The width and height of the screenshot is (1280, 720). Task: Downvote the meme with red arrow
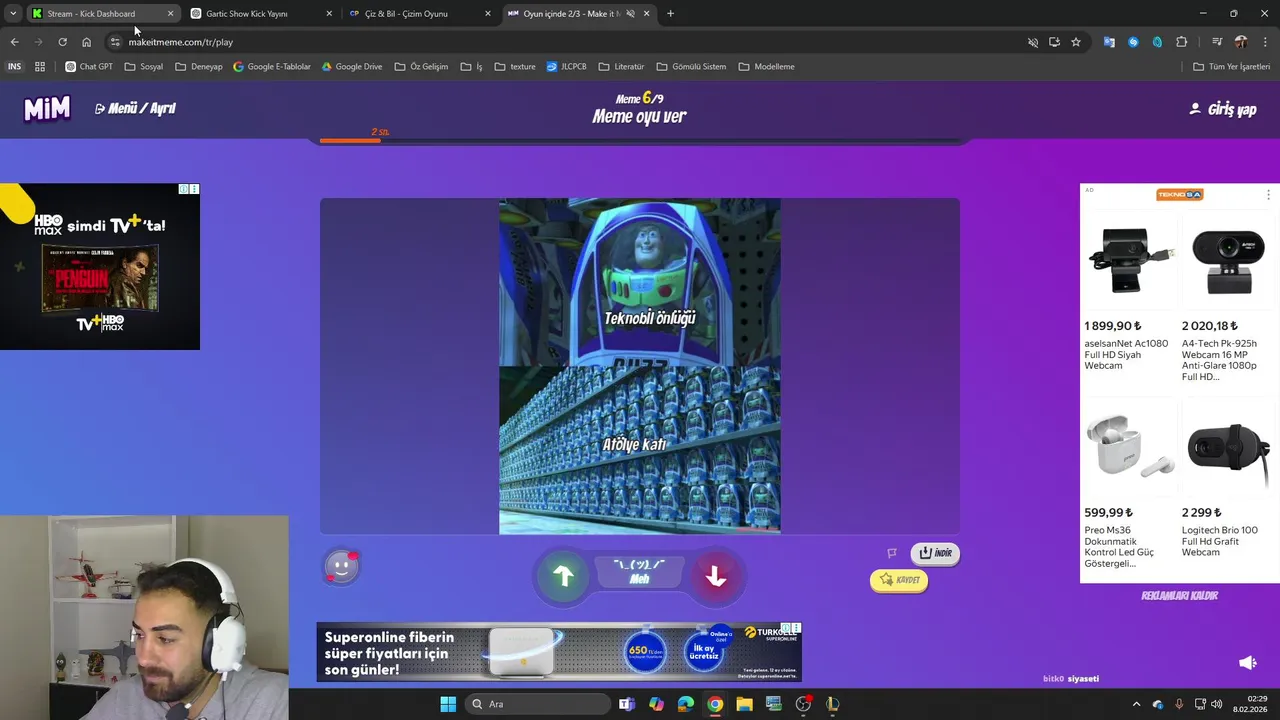click(715, 576)
